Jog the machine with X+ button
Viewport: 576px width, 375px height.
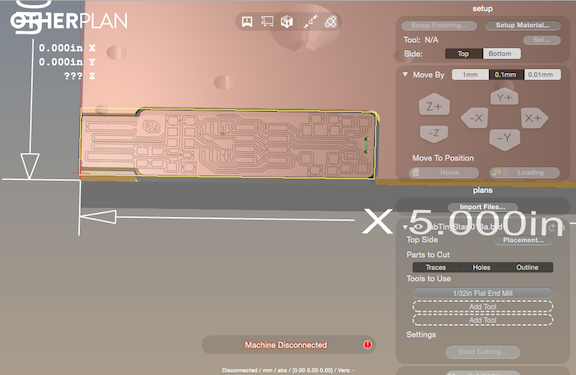point(534,118)
